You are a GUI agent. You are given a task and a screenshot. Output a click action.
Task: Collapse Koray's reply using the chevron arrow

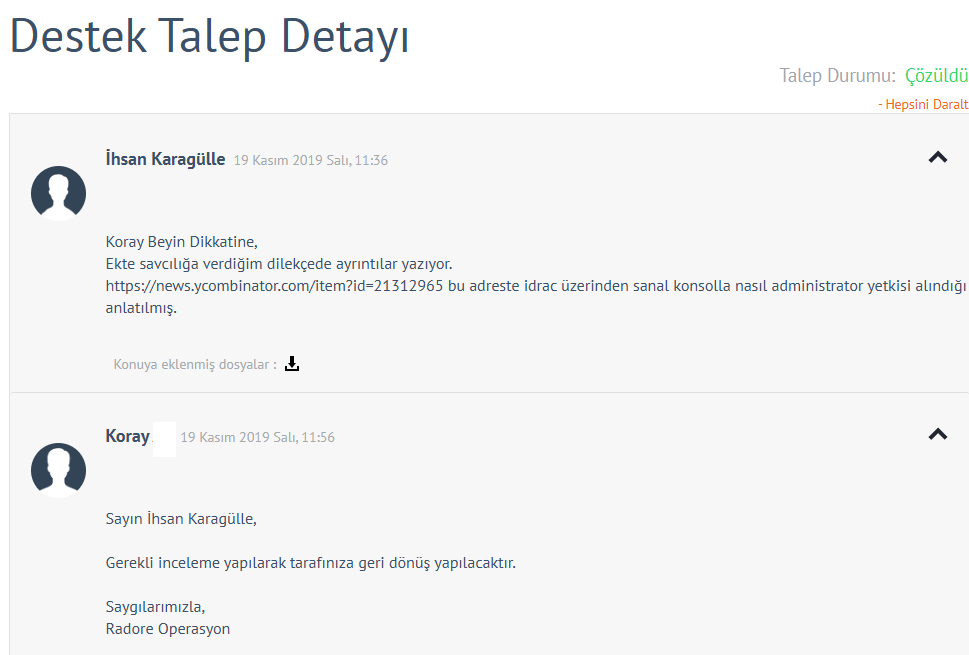(x=937, y=434)
